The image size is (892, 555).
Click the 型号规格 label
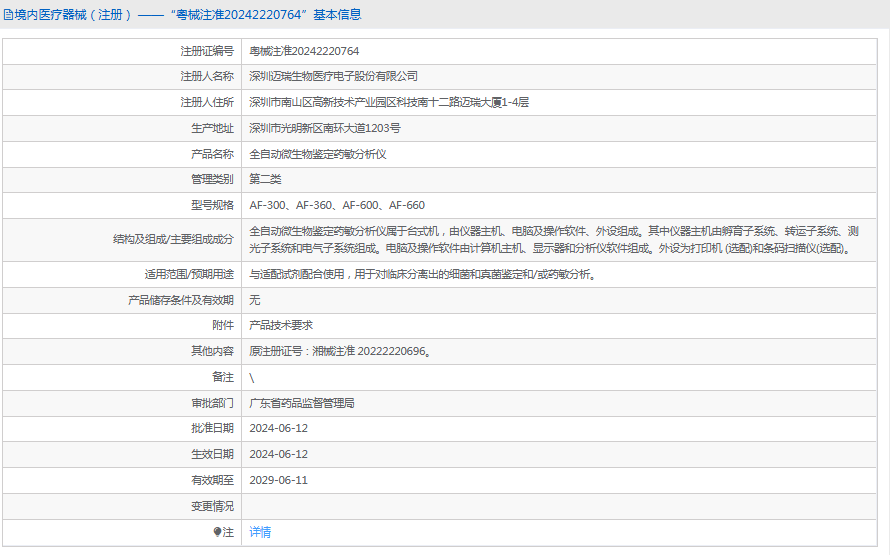tap(212, 205)
